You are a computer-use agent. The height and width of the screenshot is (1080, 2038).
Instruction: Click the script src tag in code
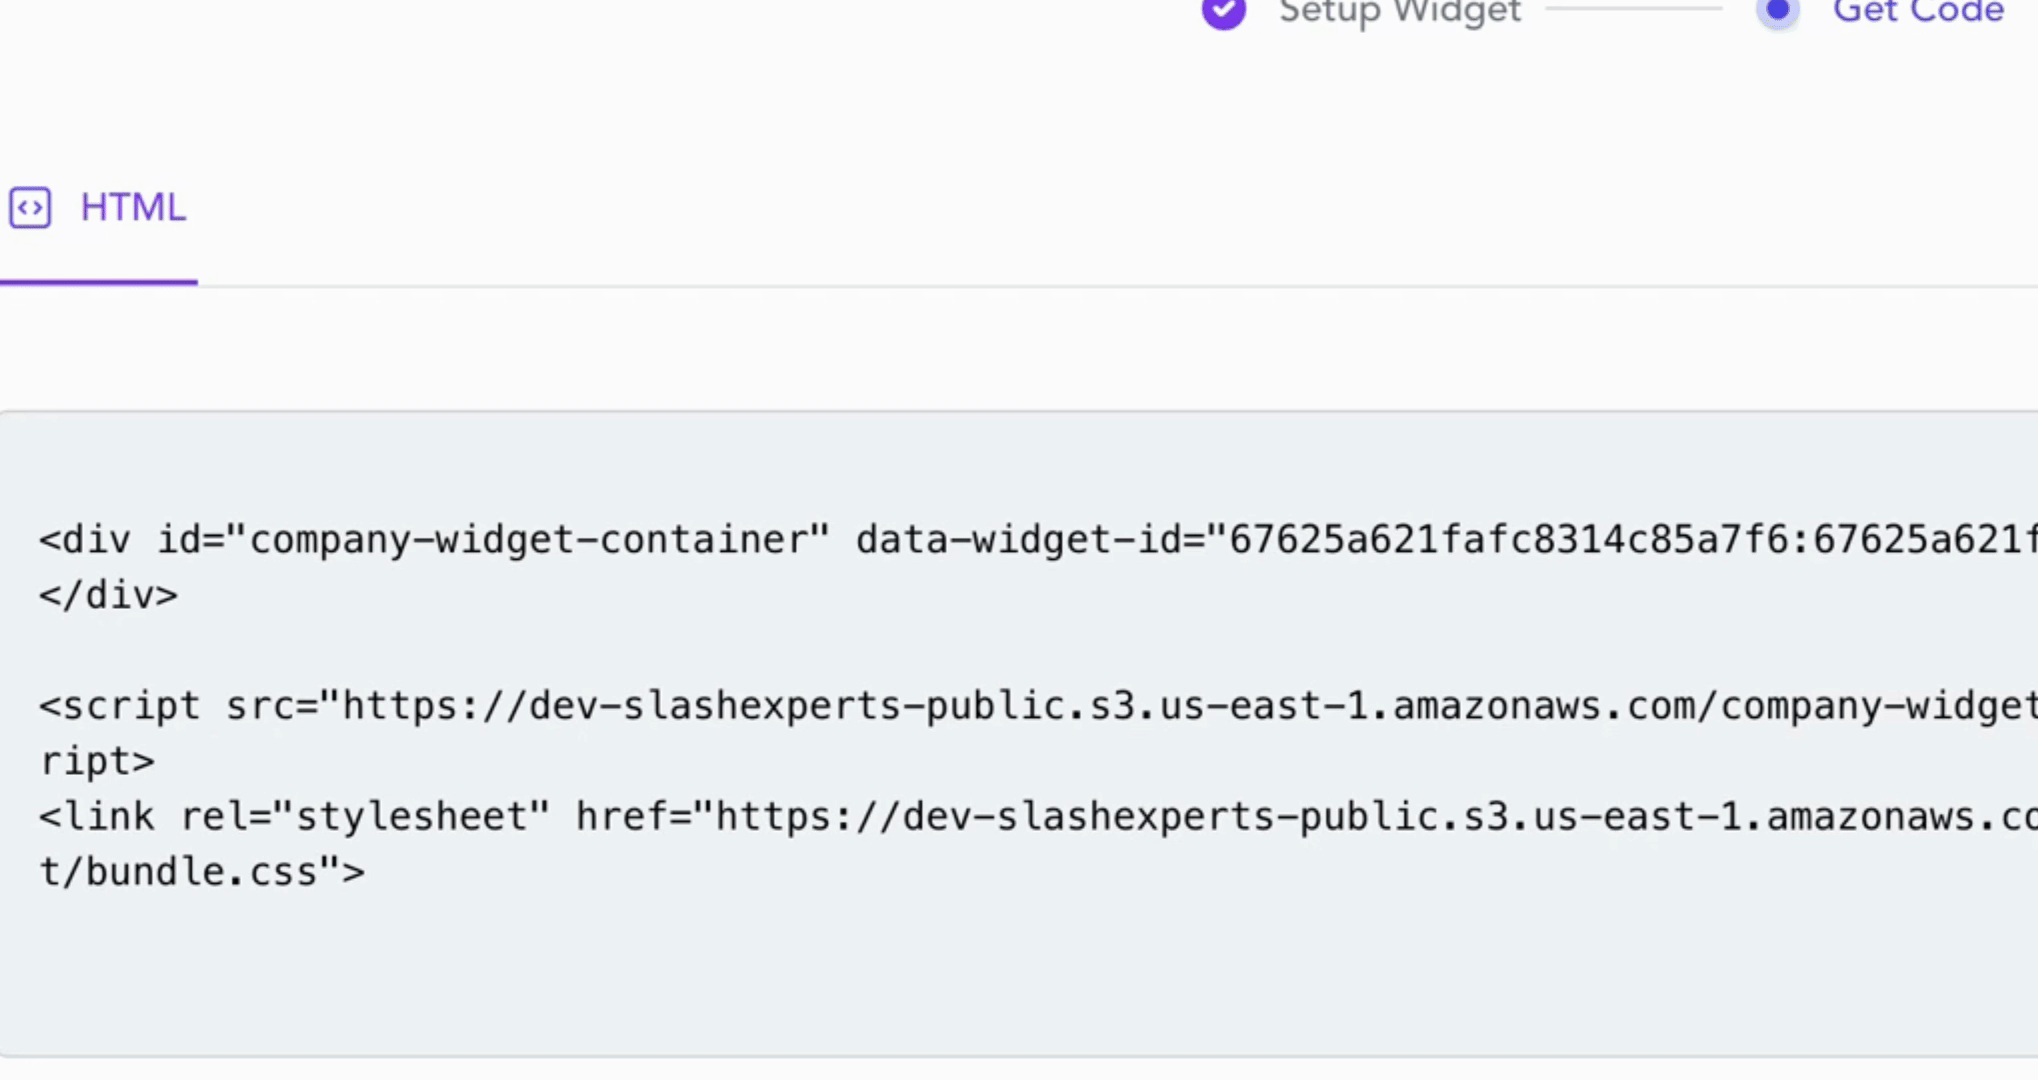coord(119,706)
